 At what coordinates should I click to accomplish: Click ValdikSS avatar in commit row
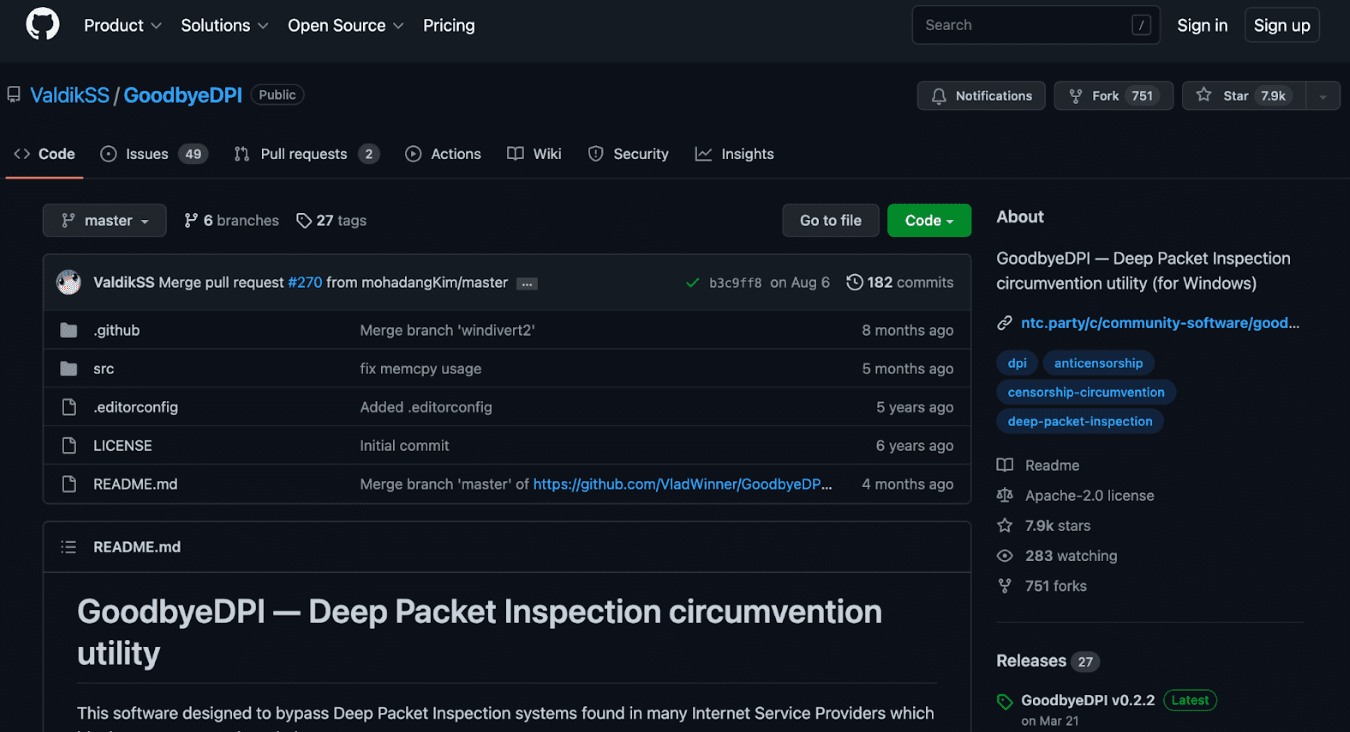[x=68, y=282]
